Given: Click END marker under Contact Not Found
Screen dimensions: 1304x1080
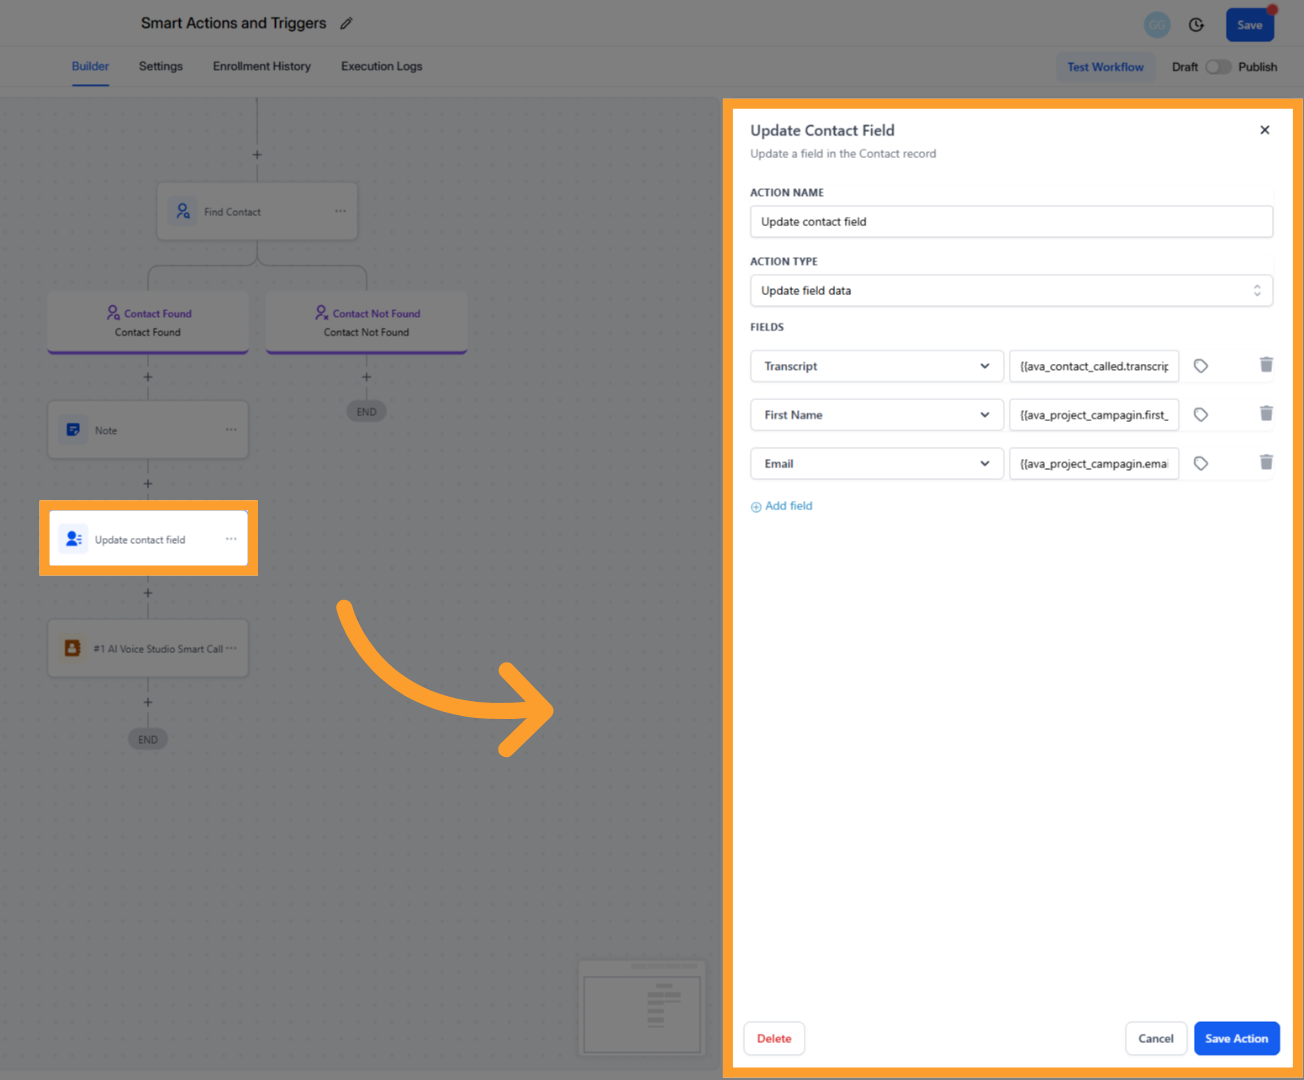Looking at the screenshot, I should pyautogui.click(x=366, y=412).
